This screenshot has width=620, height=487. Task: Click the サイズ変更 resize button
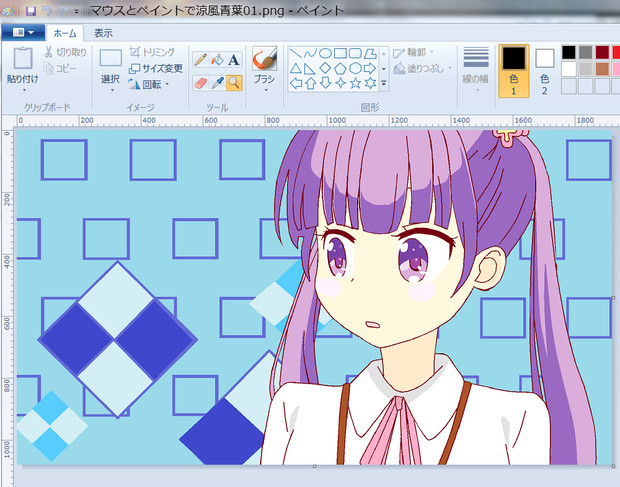click(155, 69)
